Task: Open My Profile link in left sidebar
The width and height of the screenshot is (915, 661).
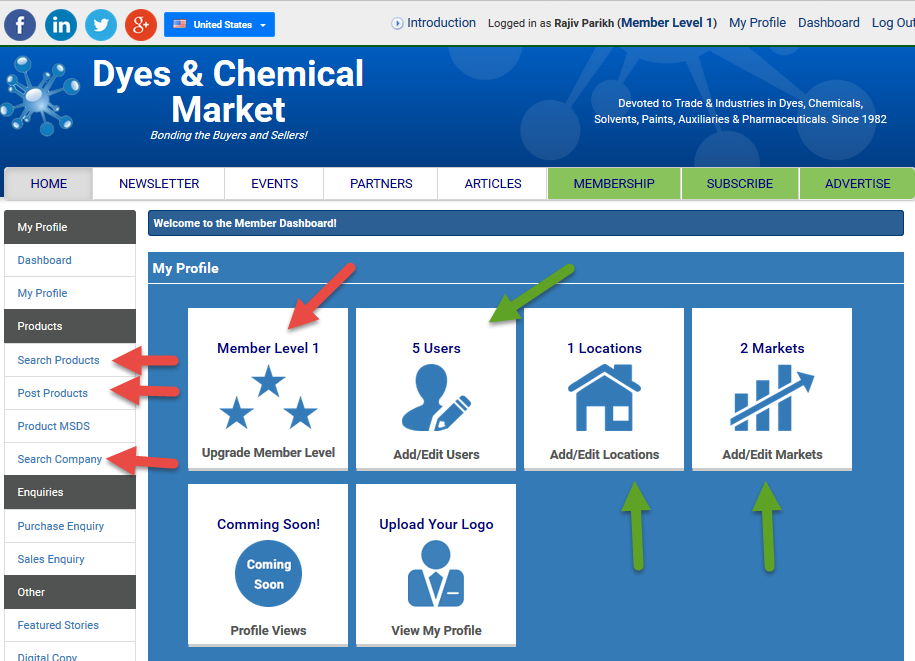Action: pos(42,293)
